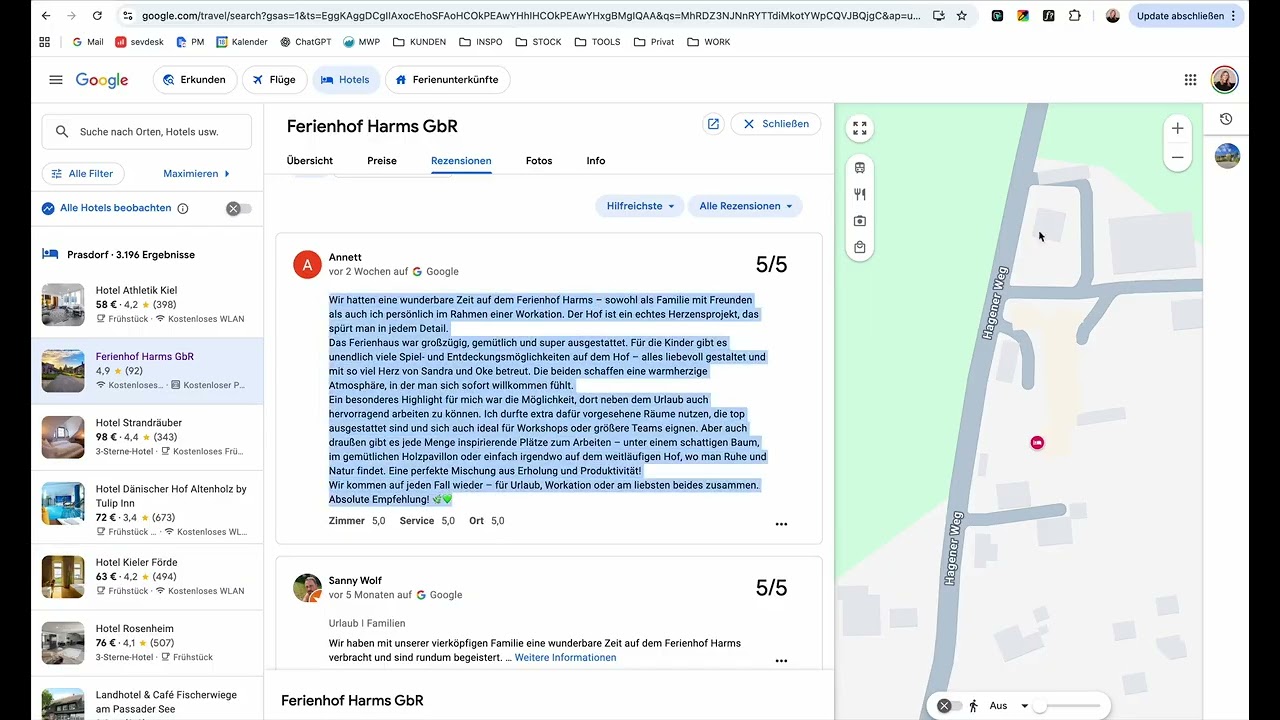Open the Aus travel mode dropdown

(1008, 706)
